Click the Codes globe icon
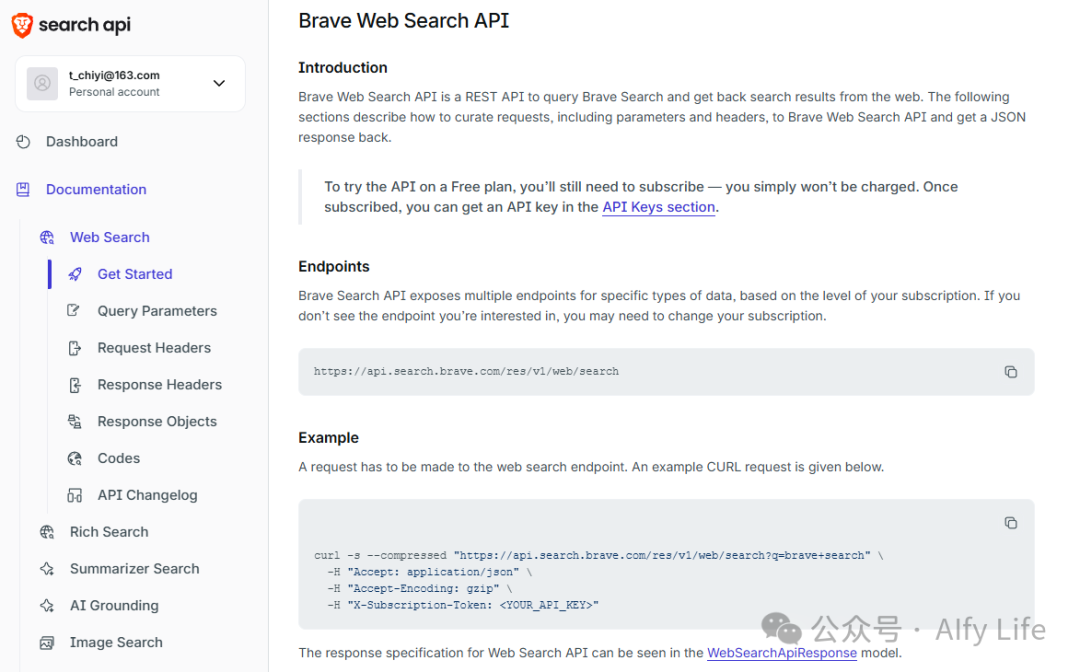Screen dimensions: 1080x672 (74, 459)
